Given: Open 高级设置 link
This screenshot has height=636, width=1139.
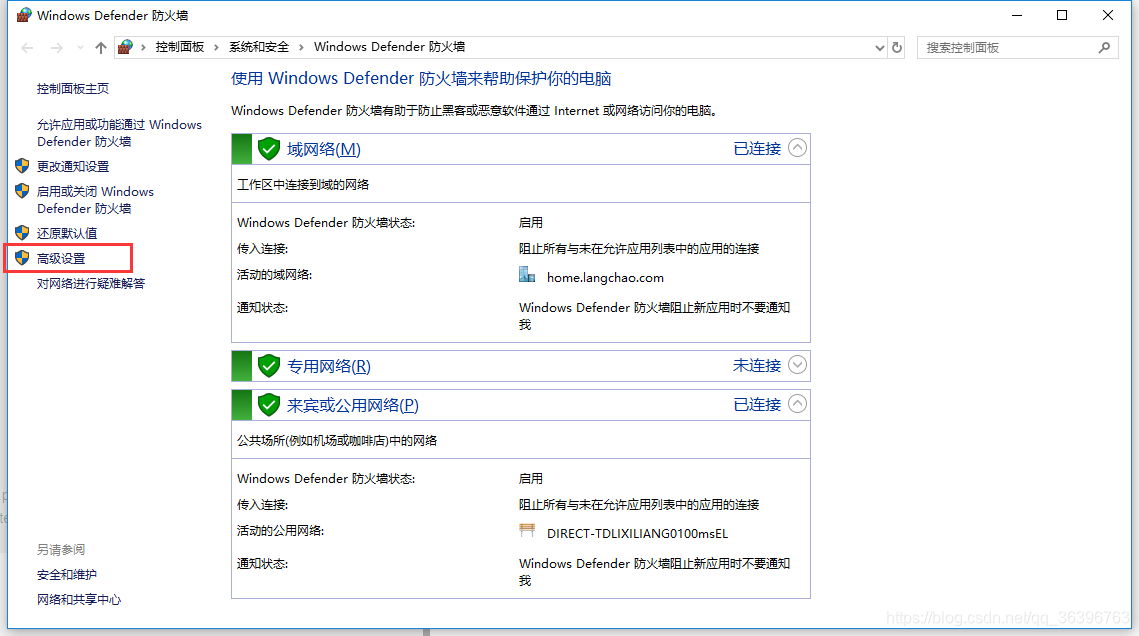Looking at the screenshot, I should [61, 258].
